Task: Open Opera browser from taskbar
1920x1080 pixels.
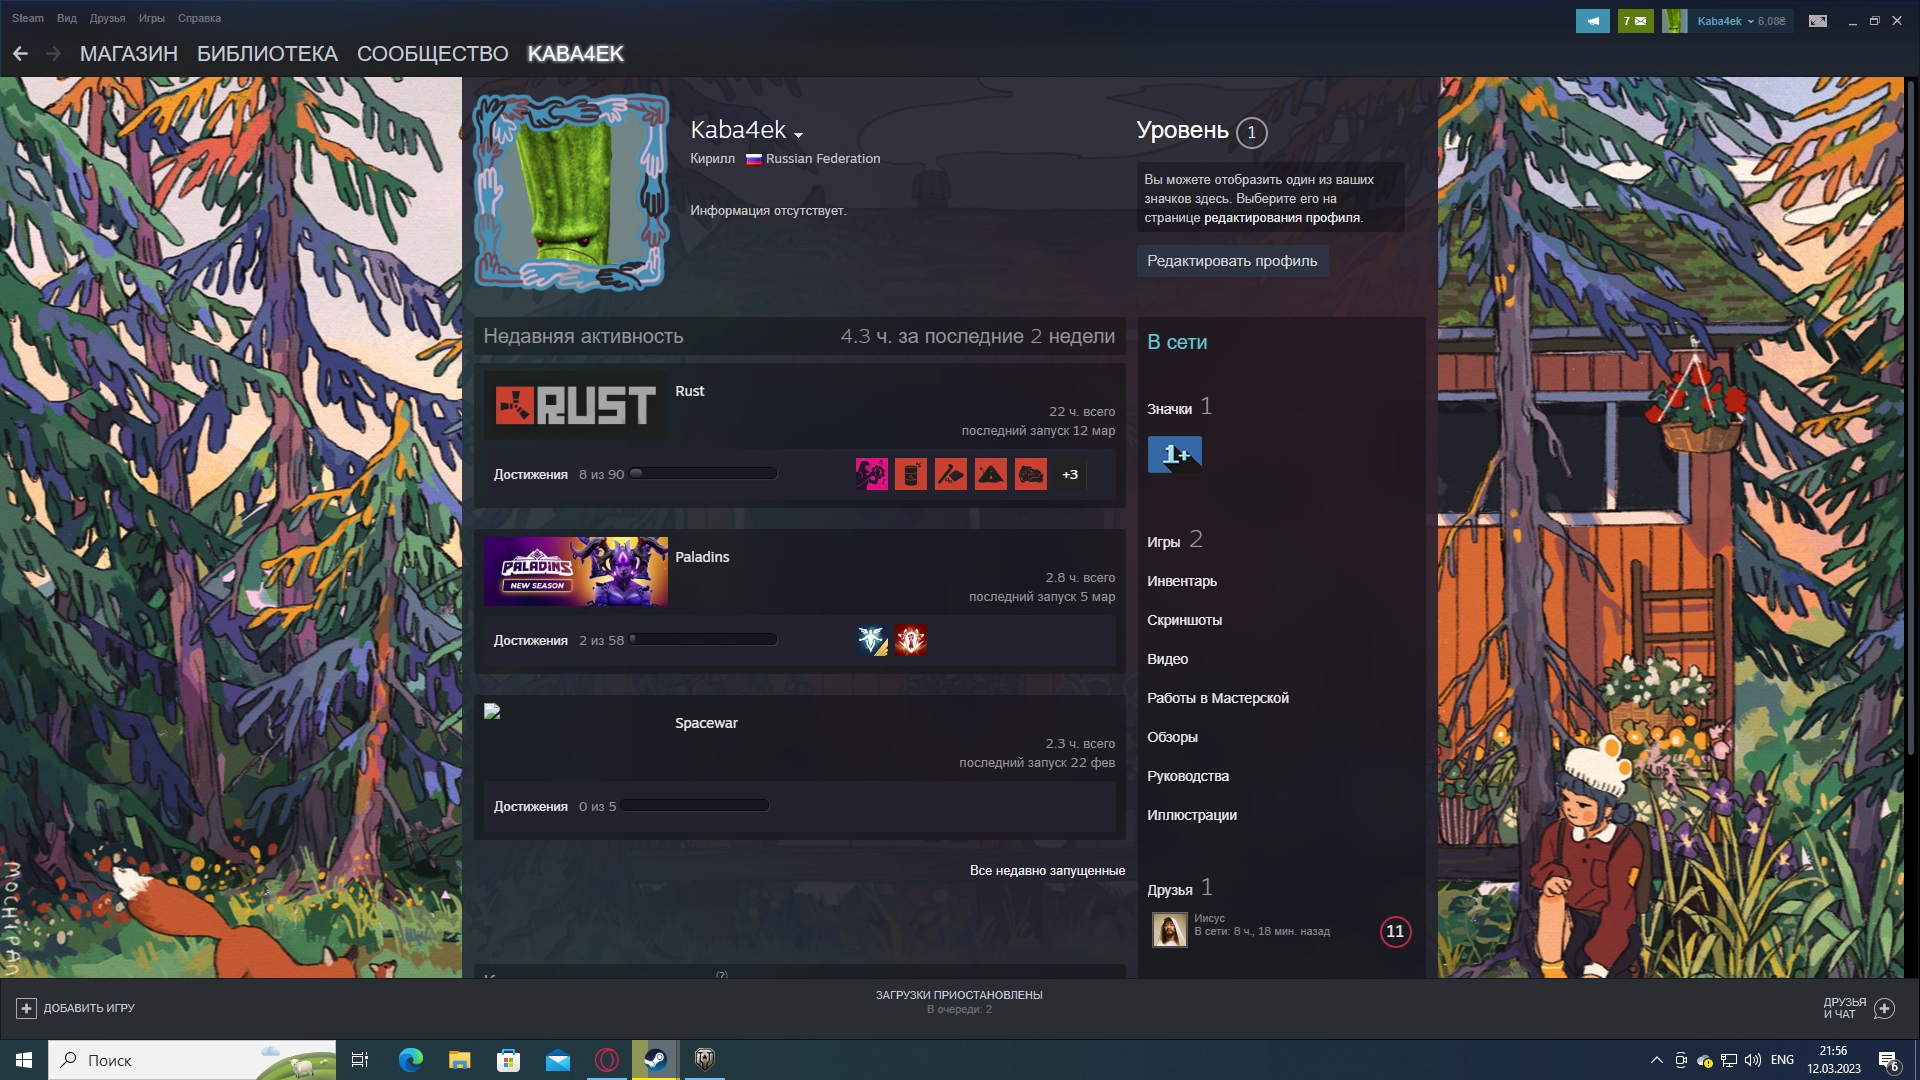Action: tap(606, 1060)
